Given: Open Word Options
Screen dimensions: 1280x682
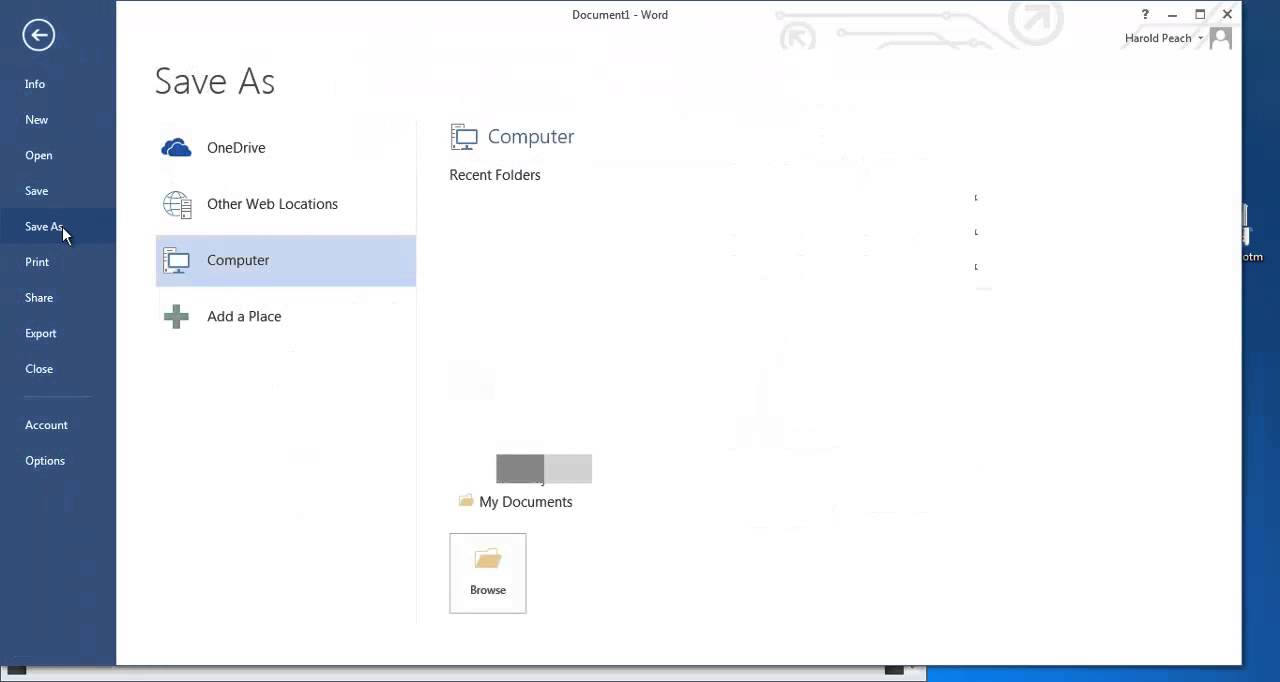Looking at the screenshot, I should (45, 461).
